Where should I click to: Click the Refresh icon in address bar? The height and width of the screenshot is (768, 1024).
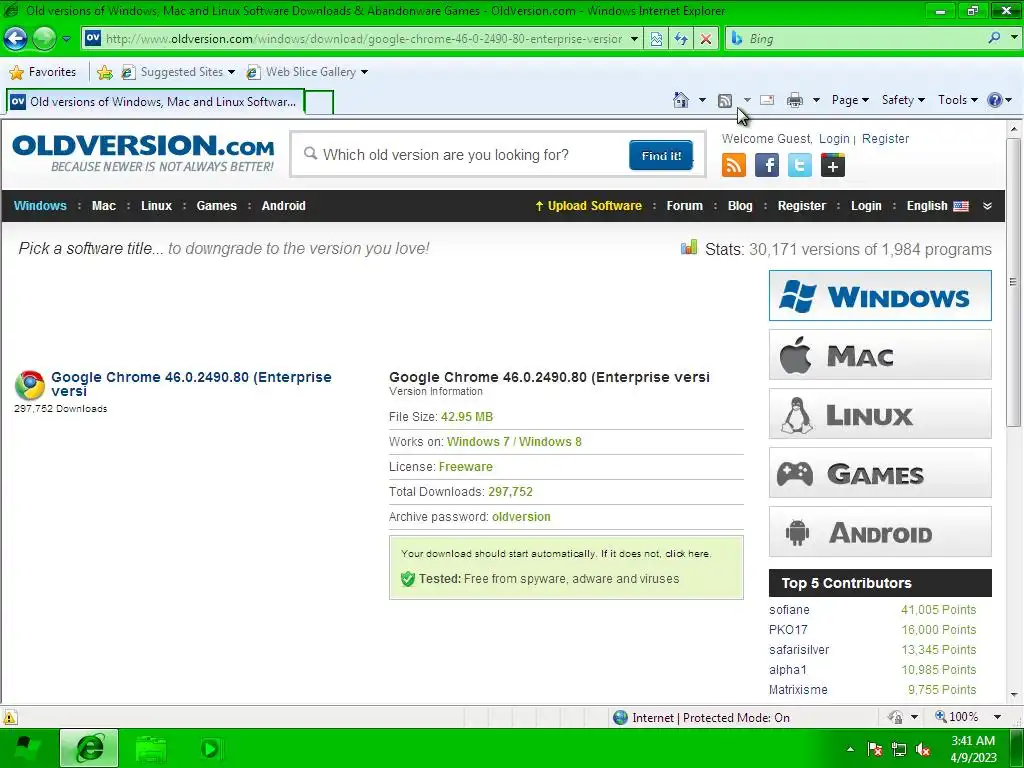681,39
